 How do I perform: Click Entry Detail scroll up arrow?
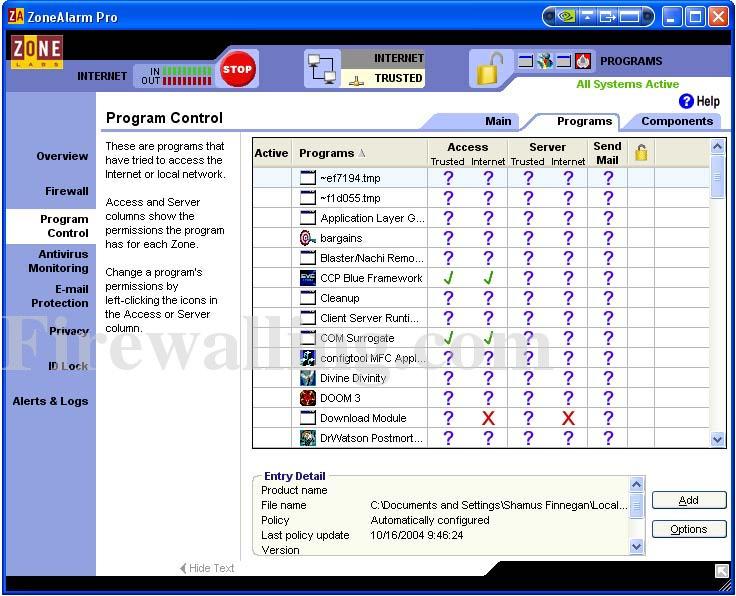[636, 484]
